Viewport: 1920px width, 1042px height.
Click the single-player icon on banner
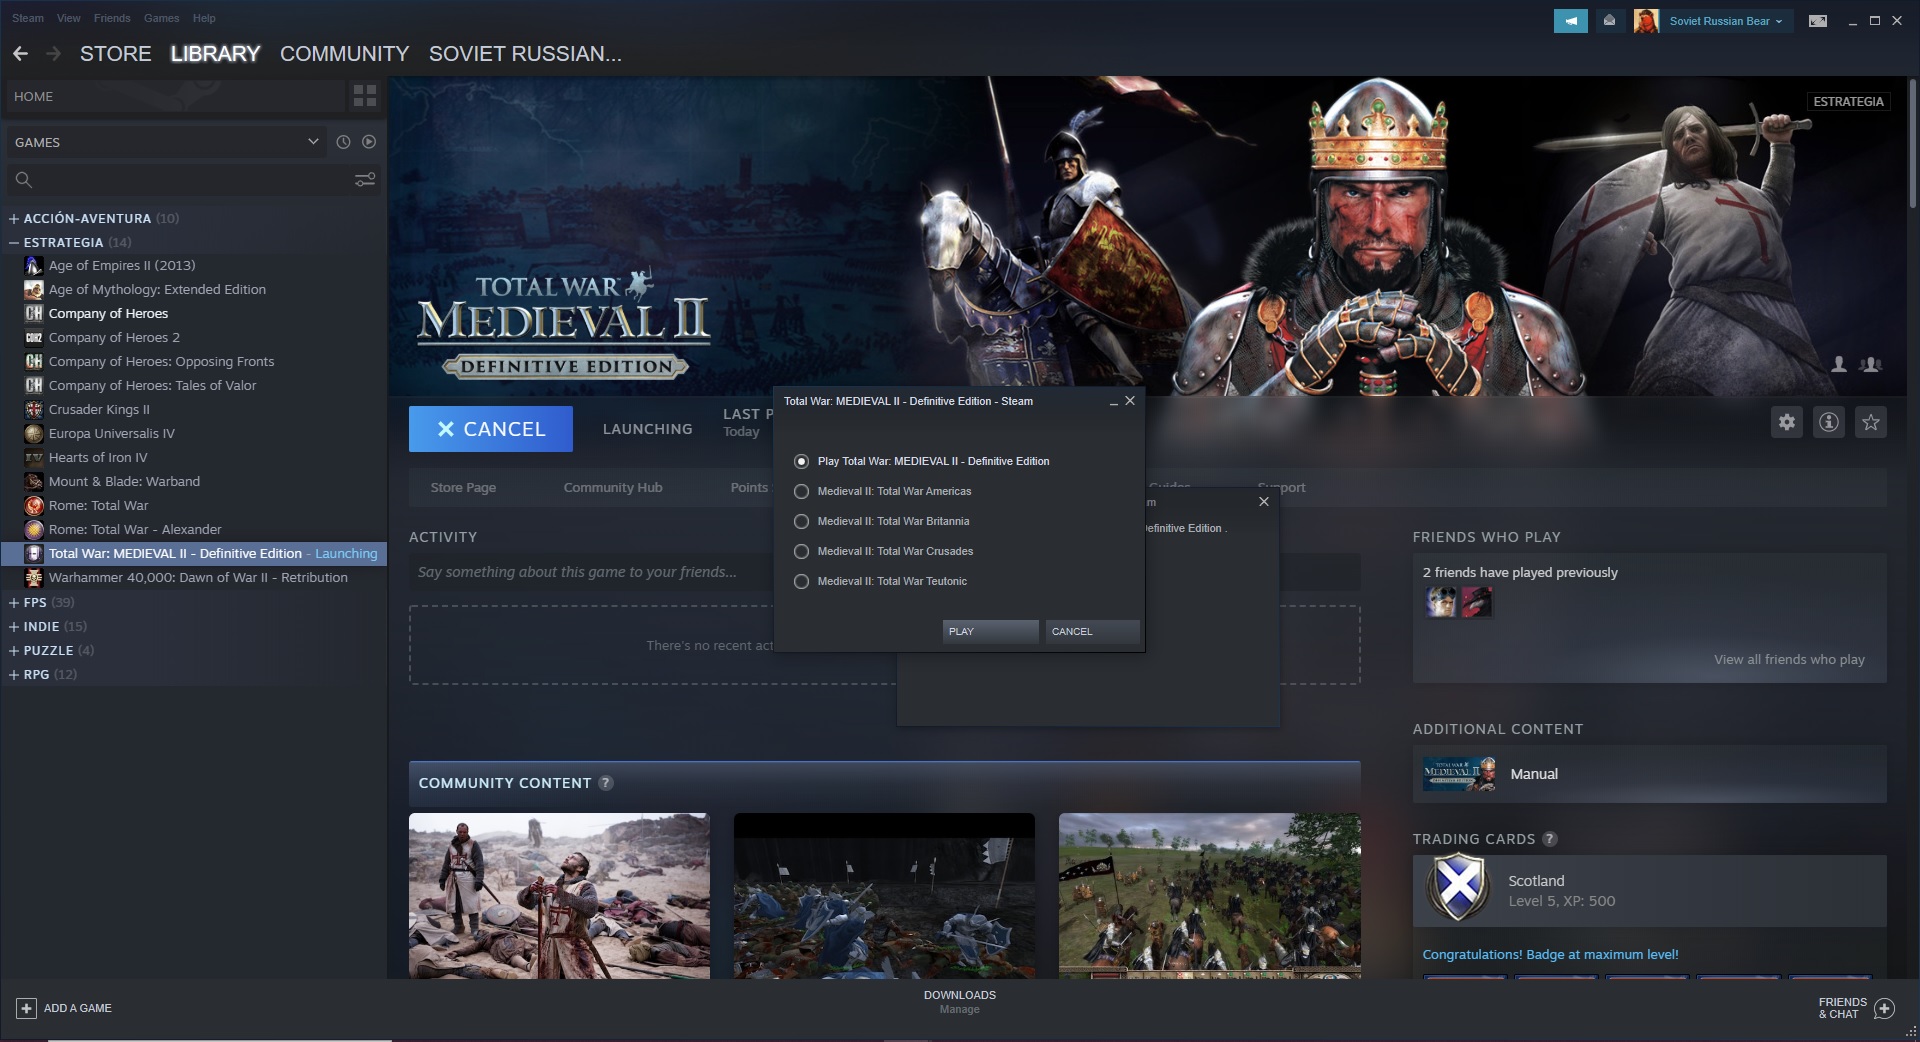(1838, 365)
